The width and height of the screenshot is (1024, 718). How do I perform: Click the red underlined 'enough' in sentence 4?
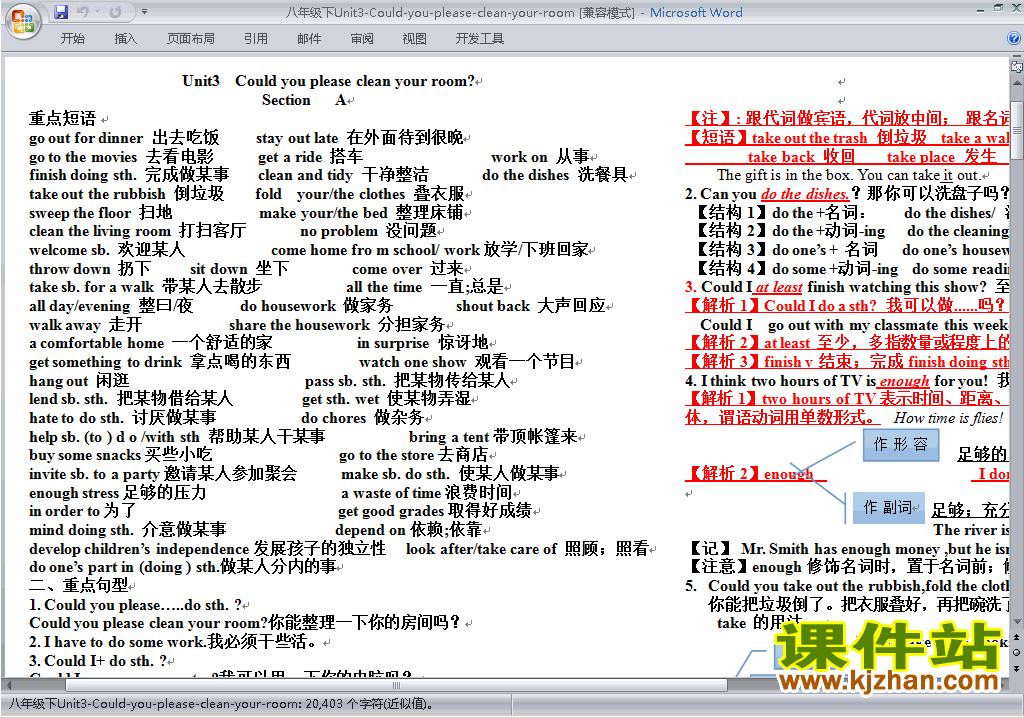tap(904, 381)
